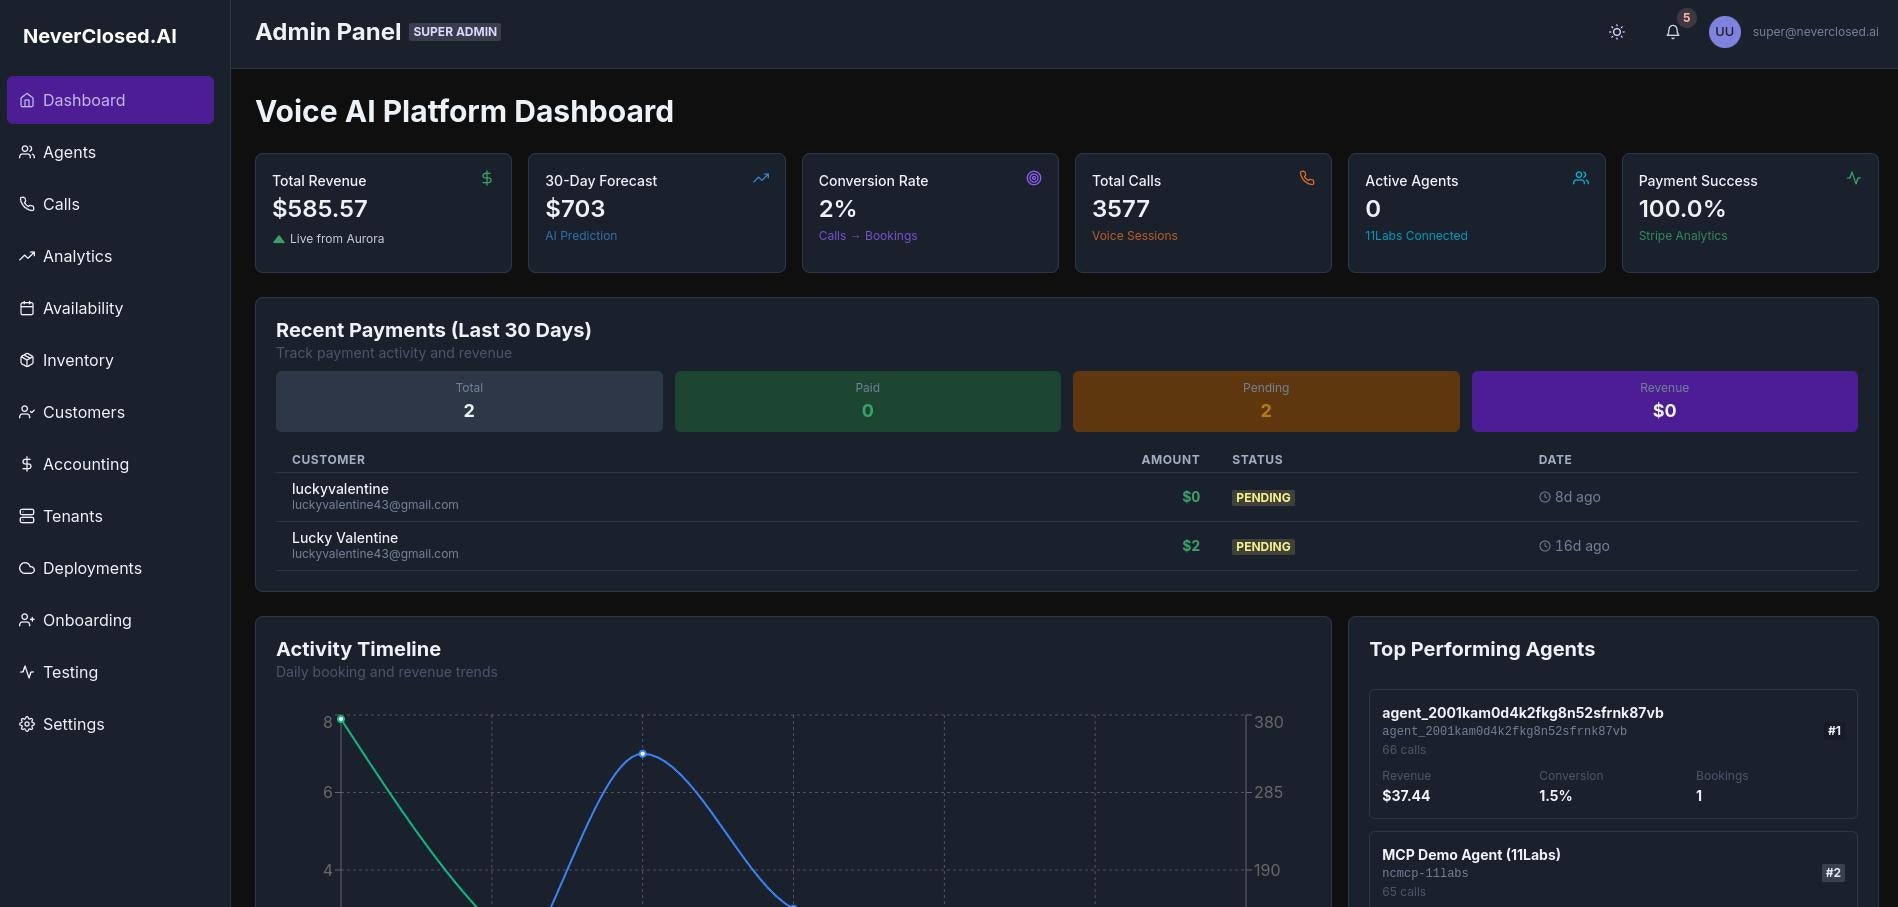This screenshot has height=907, width=1898.
Task: Open Inventory from the sidebar icon
Action: pyautogui.click(x=27, y=360)
